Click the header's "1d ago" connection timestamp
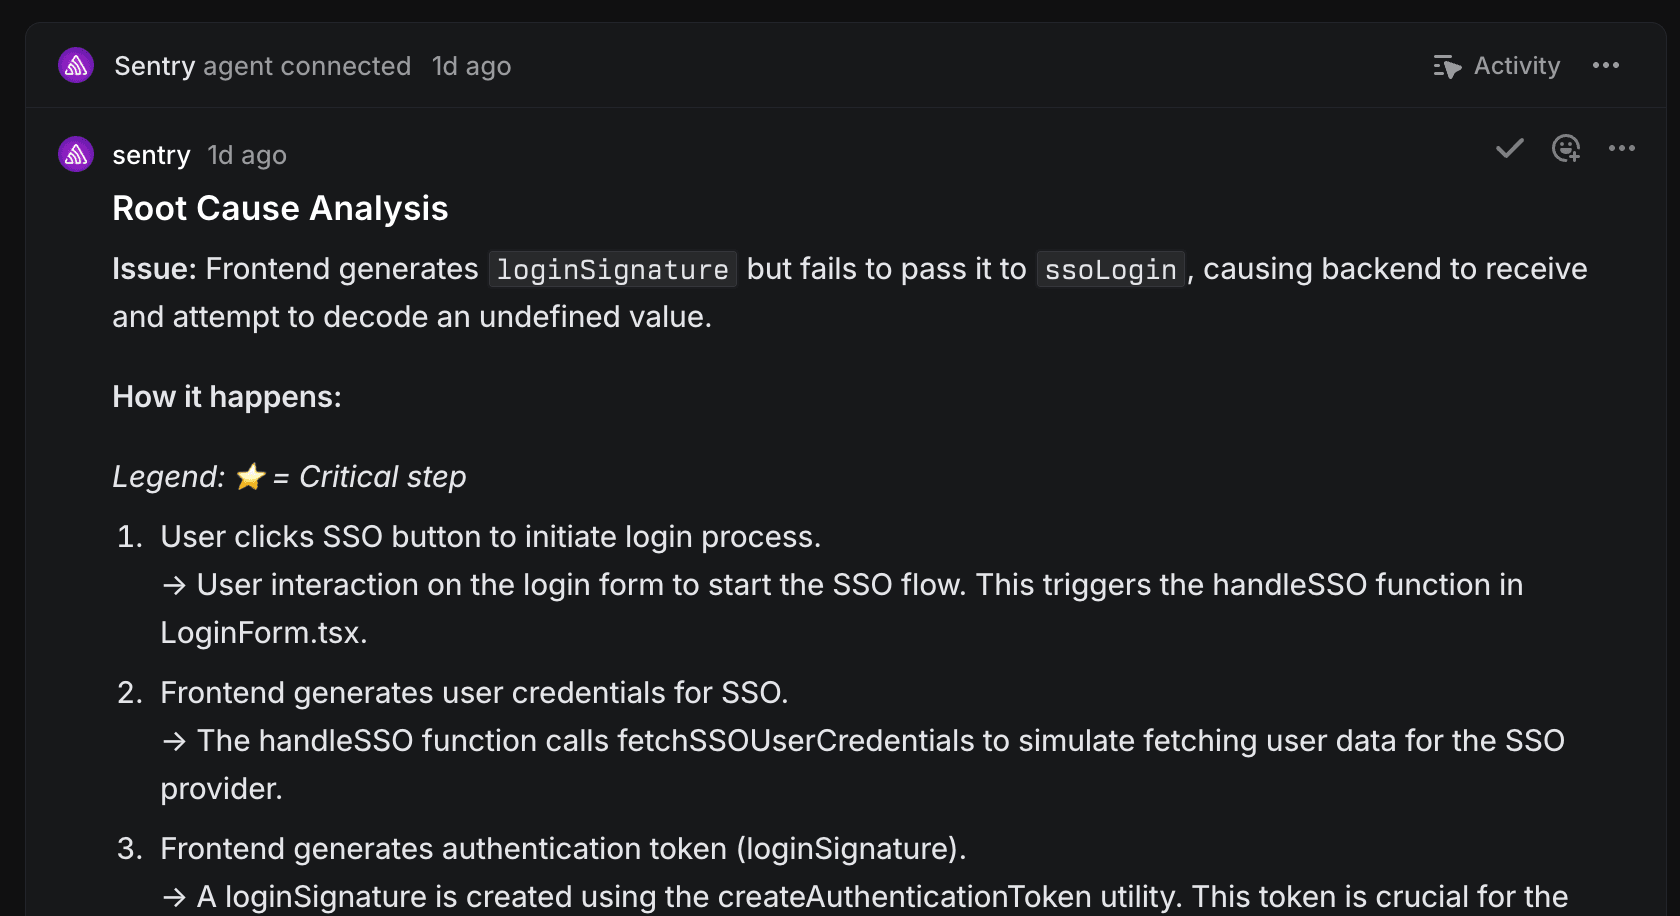Screen dimensions: 1680x916 tap(471, 66)
